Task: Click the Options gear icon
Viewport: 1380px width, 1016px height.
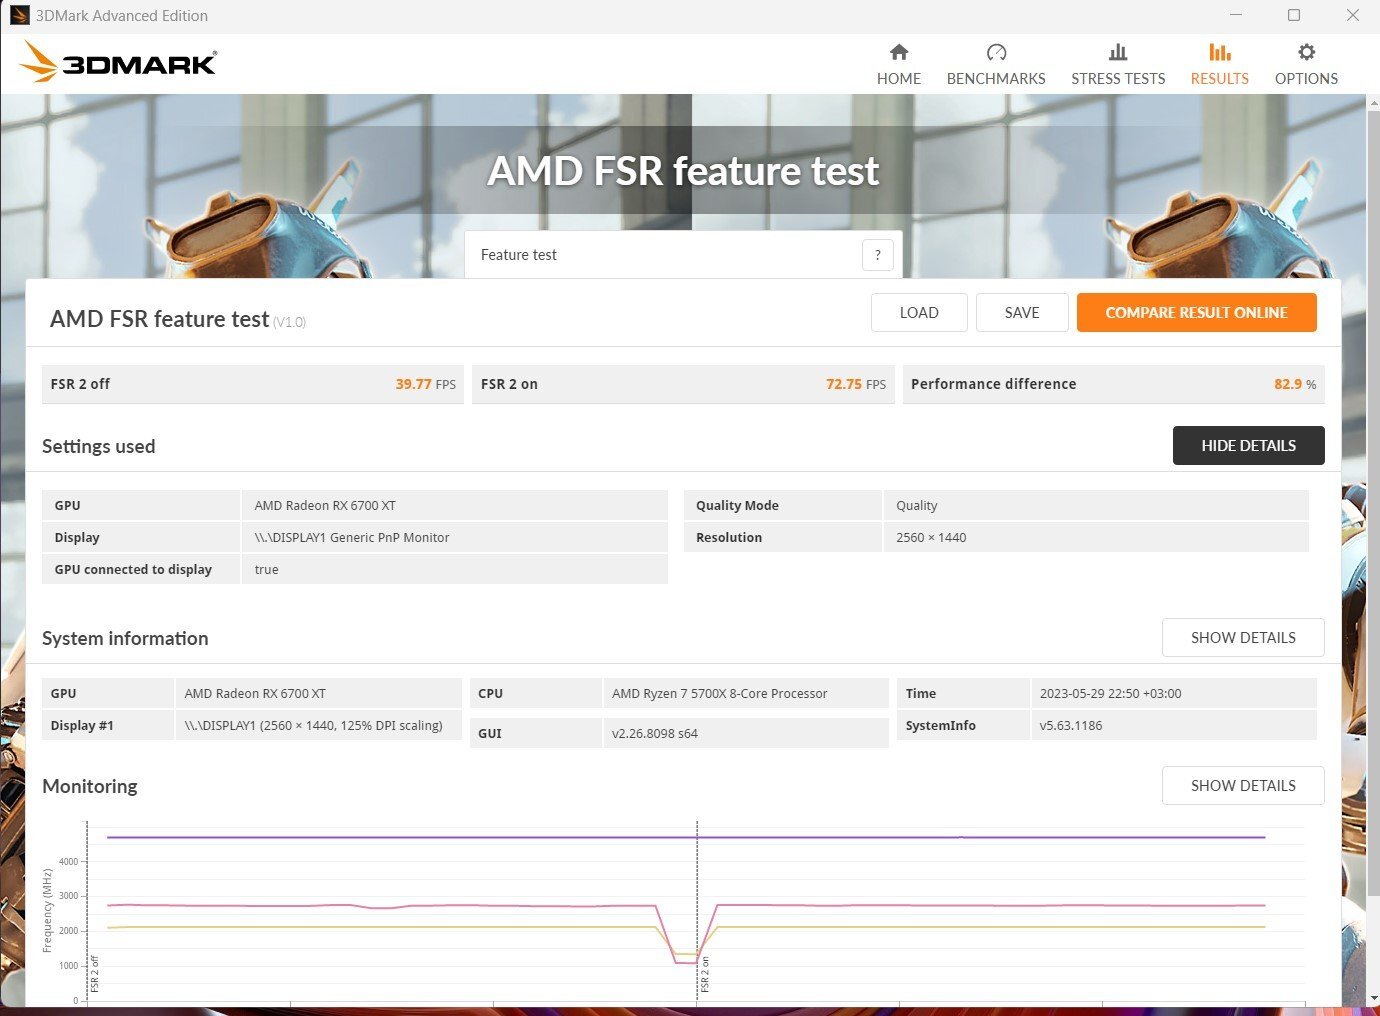Action: (1306, 52)
